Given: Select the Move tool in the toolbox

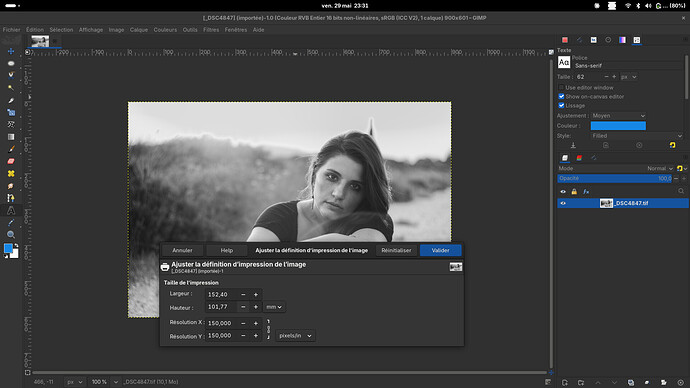Looking at the screenshot, I should pos(11,51).
